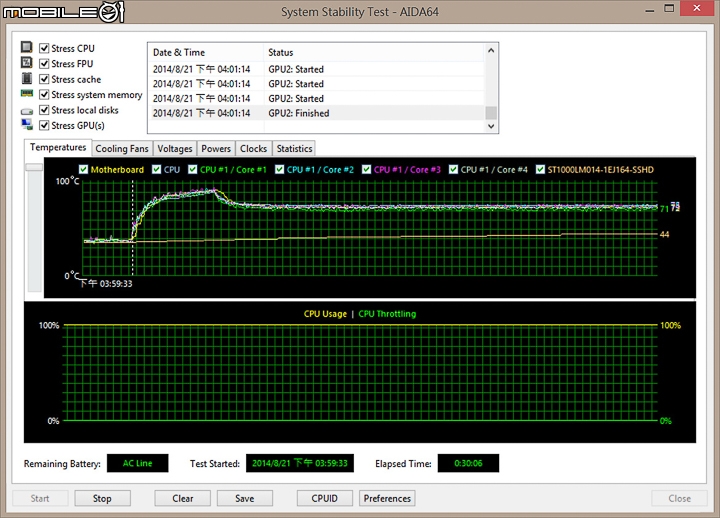Click the green memory module icon
Viewport: 720px width, 518px height.
tap(27, 94)
